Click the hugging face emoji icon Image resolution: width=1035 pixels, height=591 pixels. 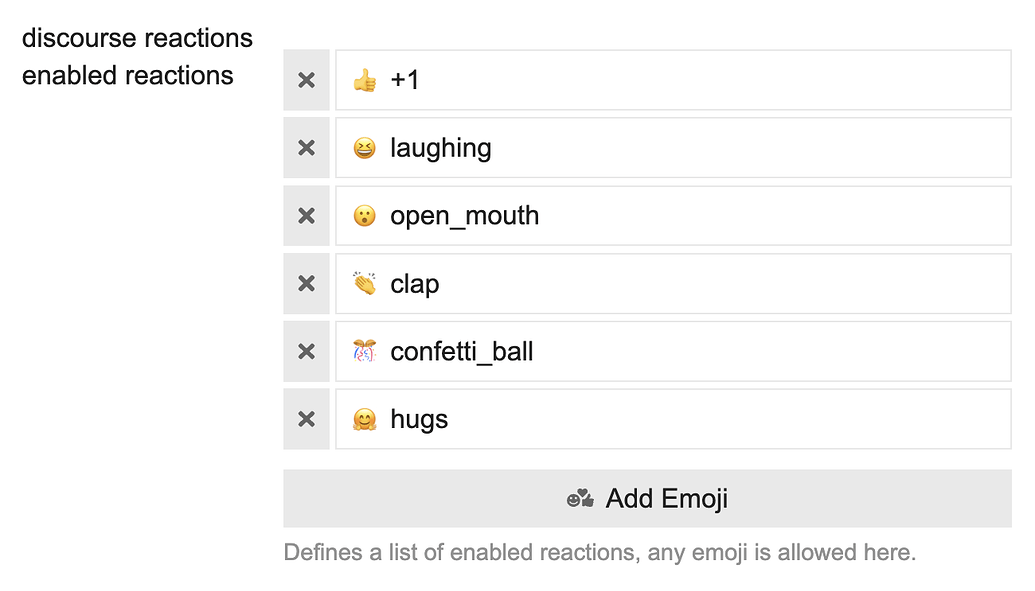365,419
